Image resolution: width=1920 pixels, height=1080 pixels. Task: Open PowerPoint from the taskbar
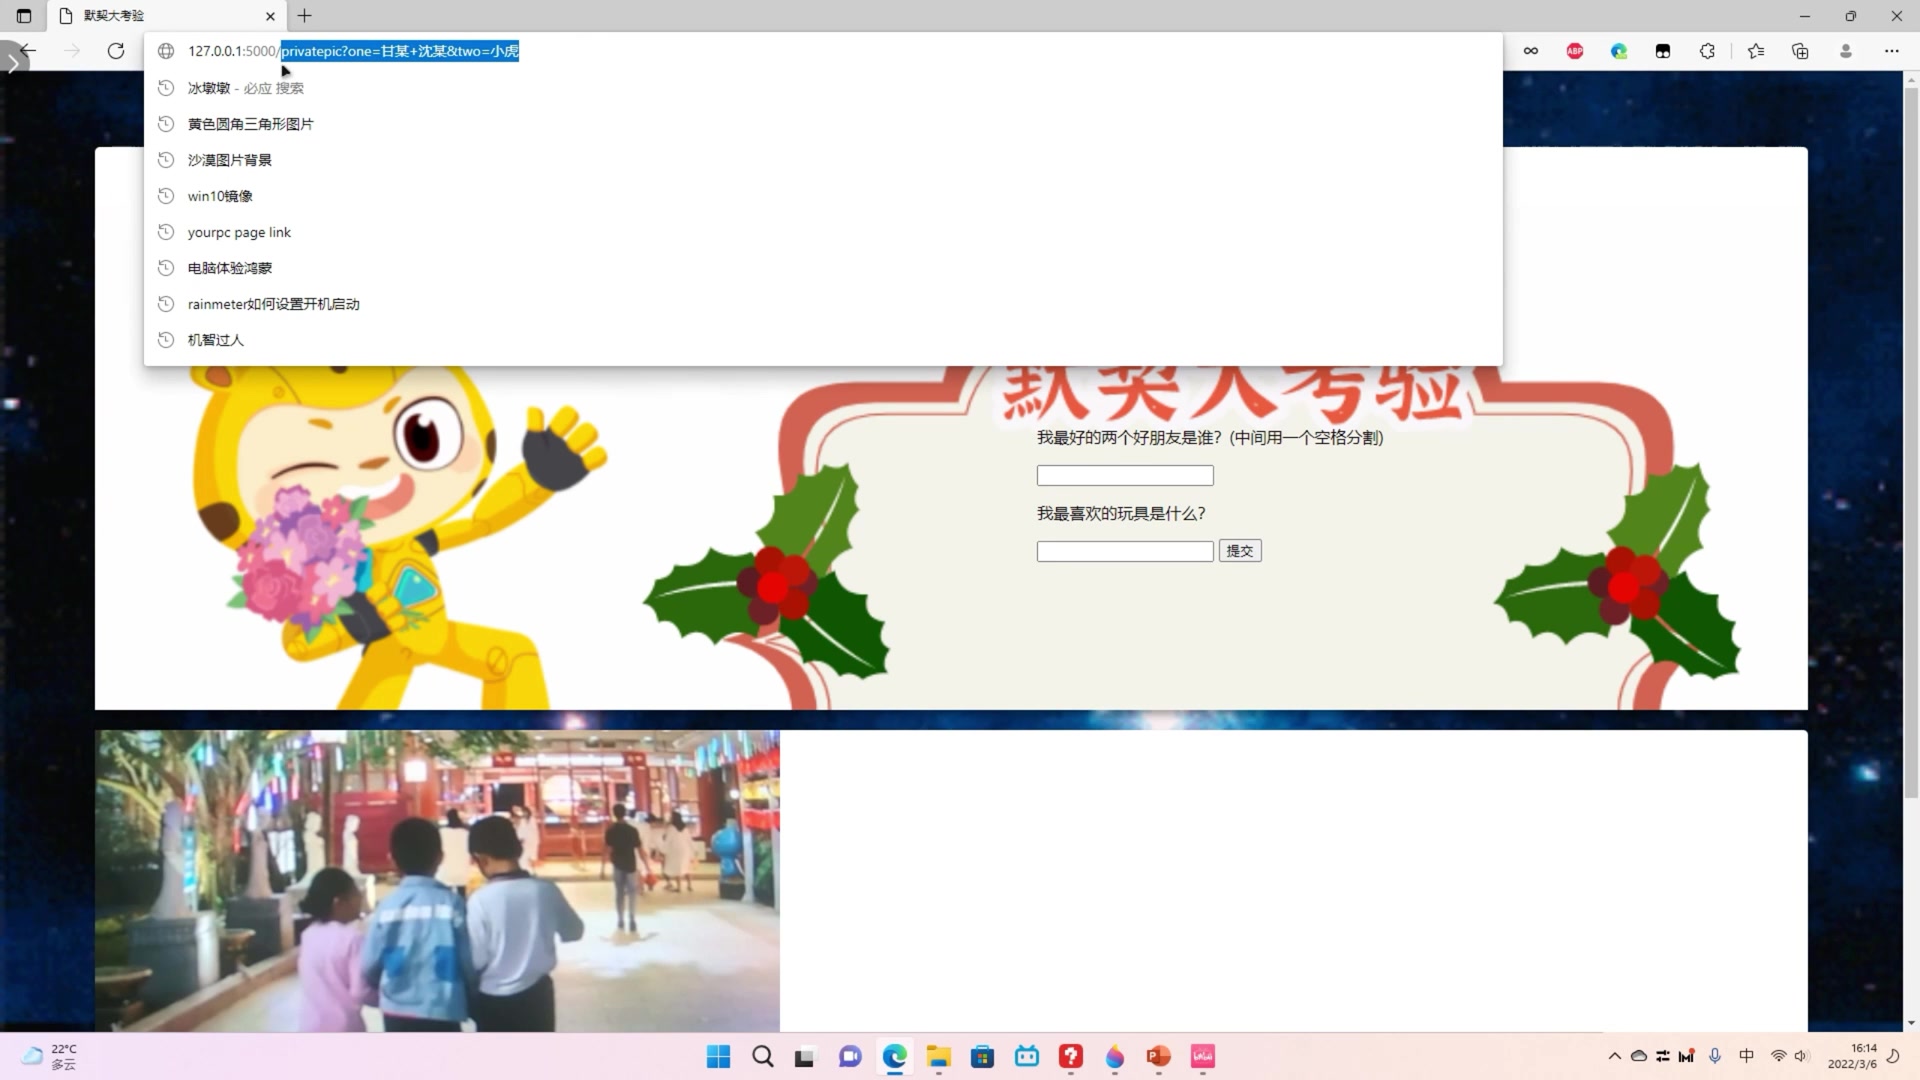tap(1159, 1057)
